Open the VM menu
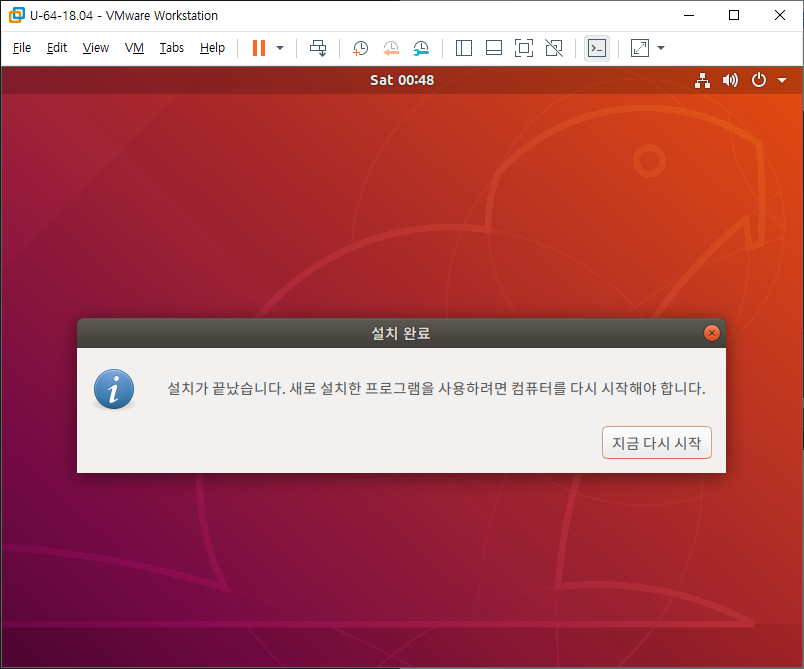This screenshot has height=669, width=804. click(134, 48)
